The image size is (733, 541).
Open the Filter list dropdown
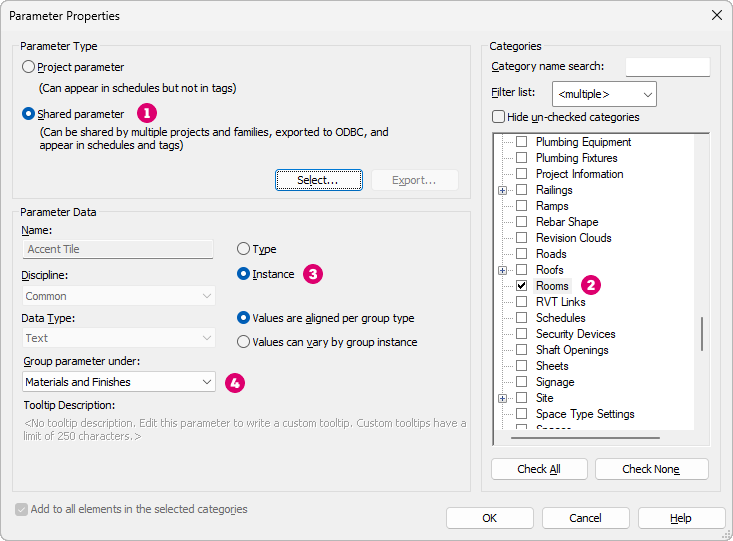(x=604, y=94)
